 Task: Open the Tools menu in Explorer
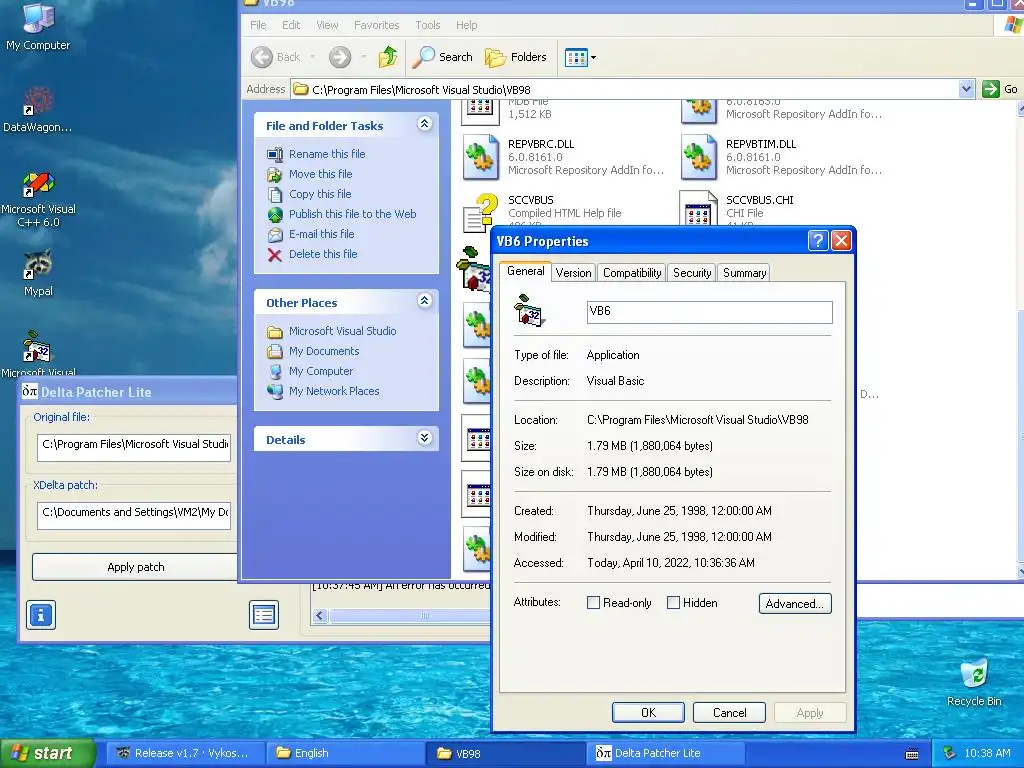tap(428, 25)
